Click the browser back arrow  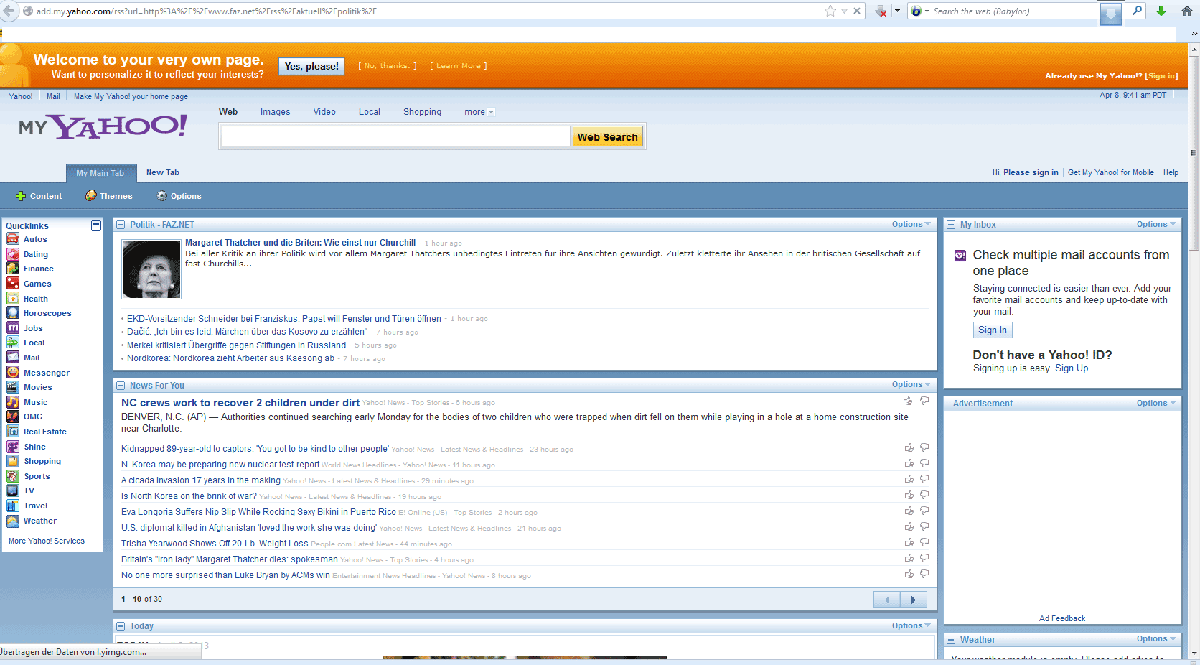tap(8, 11)
